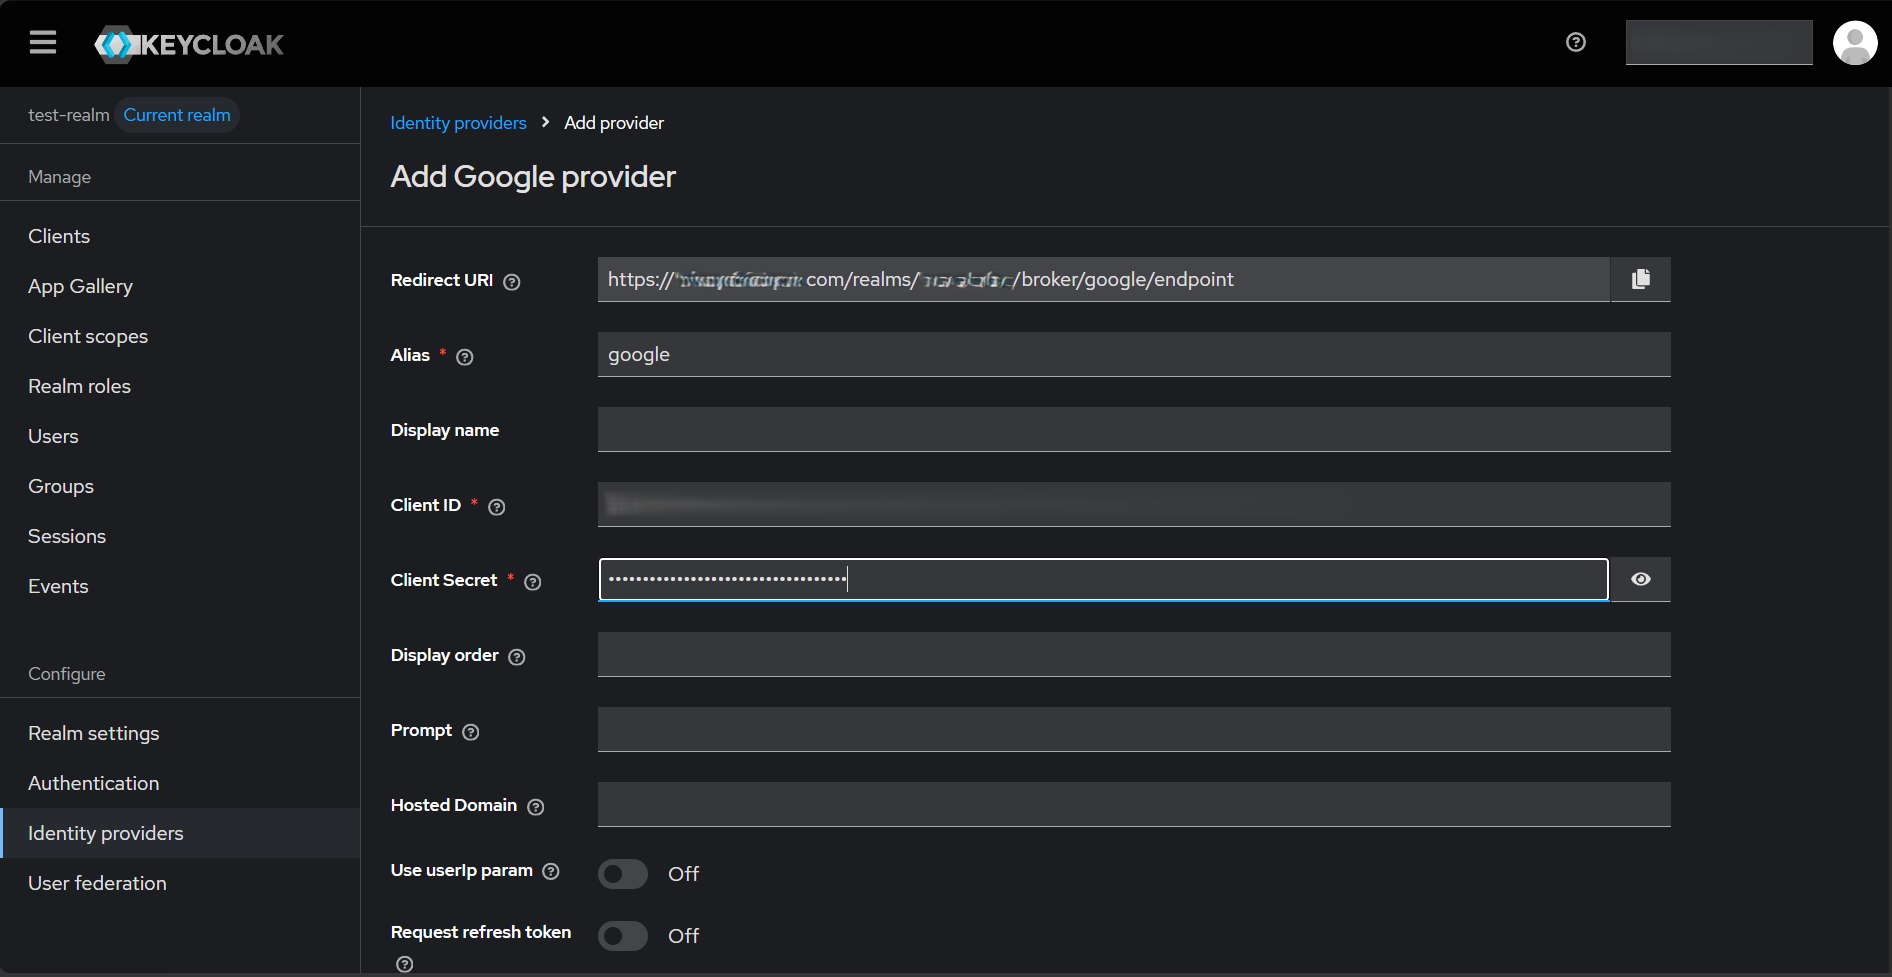This screenshot has width=1892, height=977.
Task: Click the Alias input containing google
Action: click(x=1134, y=354)
